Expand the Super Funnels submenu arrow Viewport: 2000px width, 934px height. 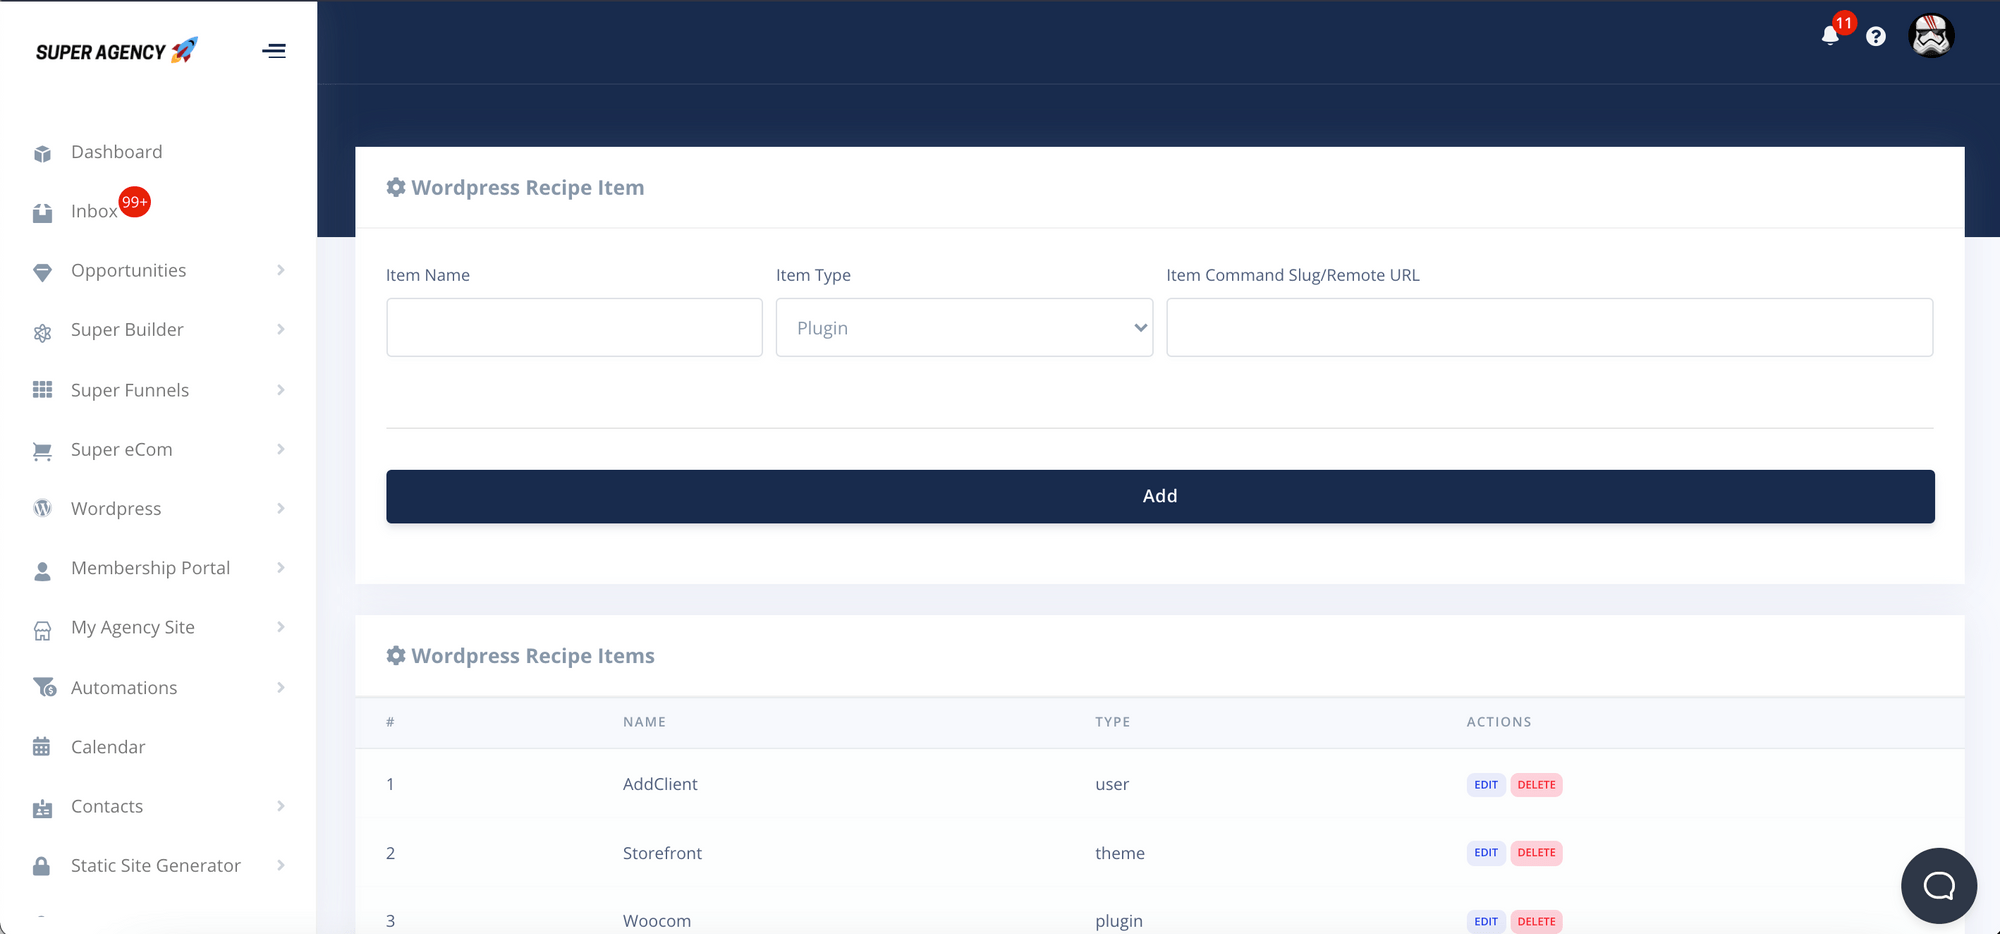pos(281,390)
